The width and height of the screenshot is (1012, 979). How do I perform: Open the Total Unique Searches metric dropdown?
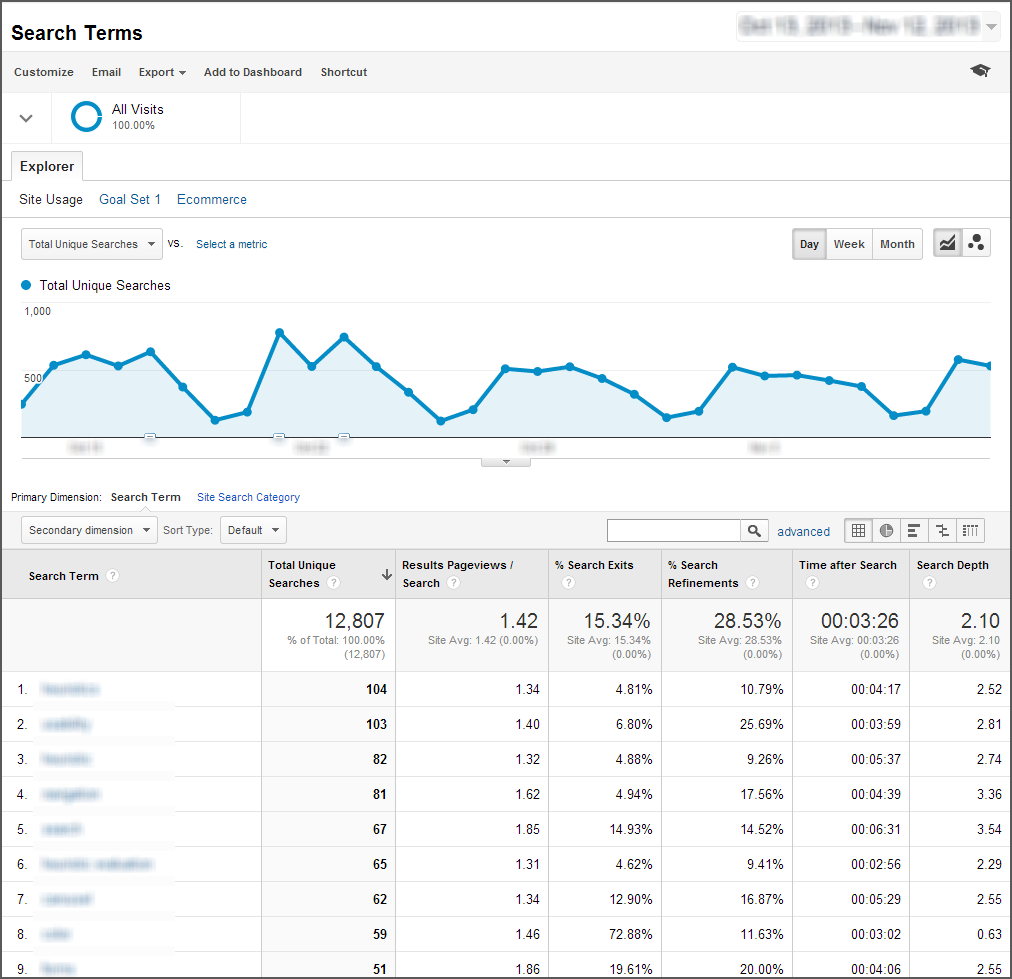pyautogui.click(x=91, y=244)
